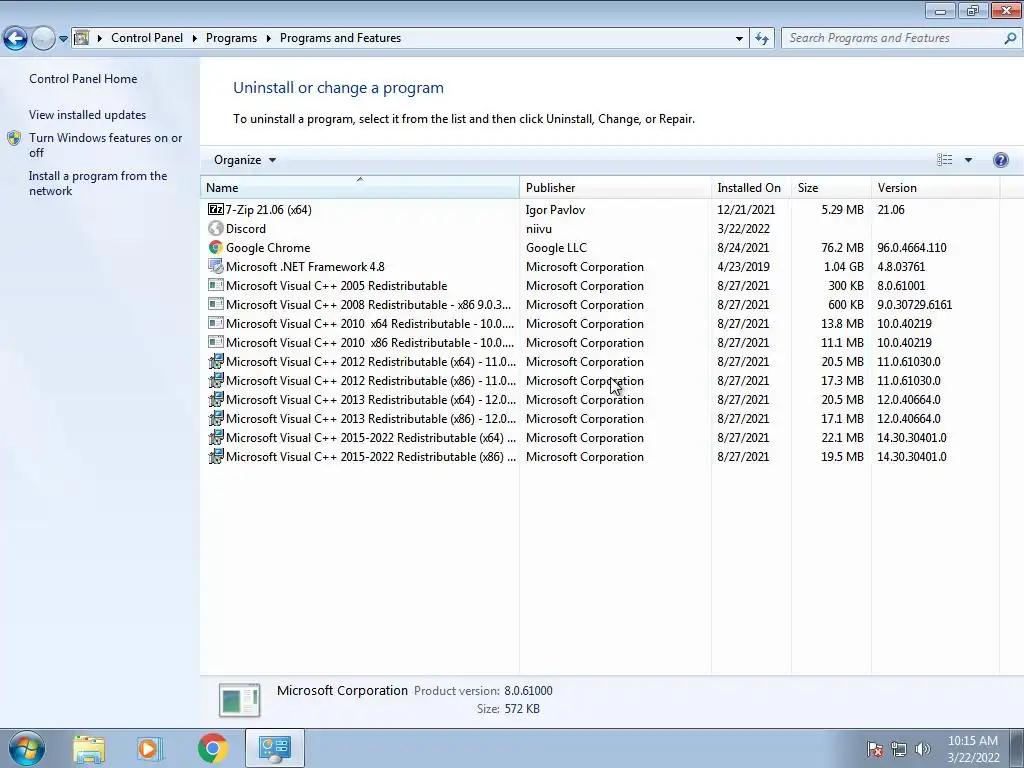
Task: Select Microsoft .NET Framework 4.8 entry
Action: tap(305, 266)
